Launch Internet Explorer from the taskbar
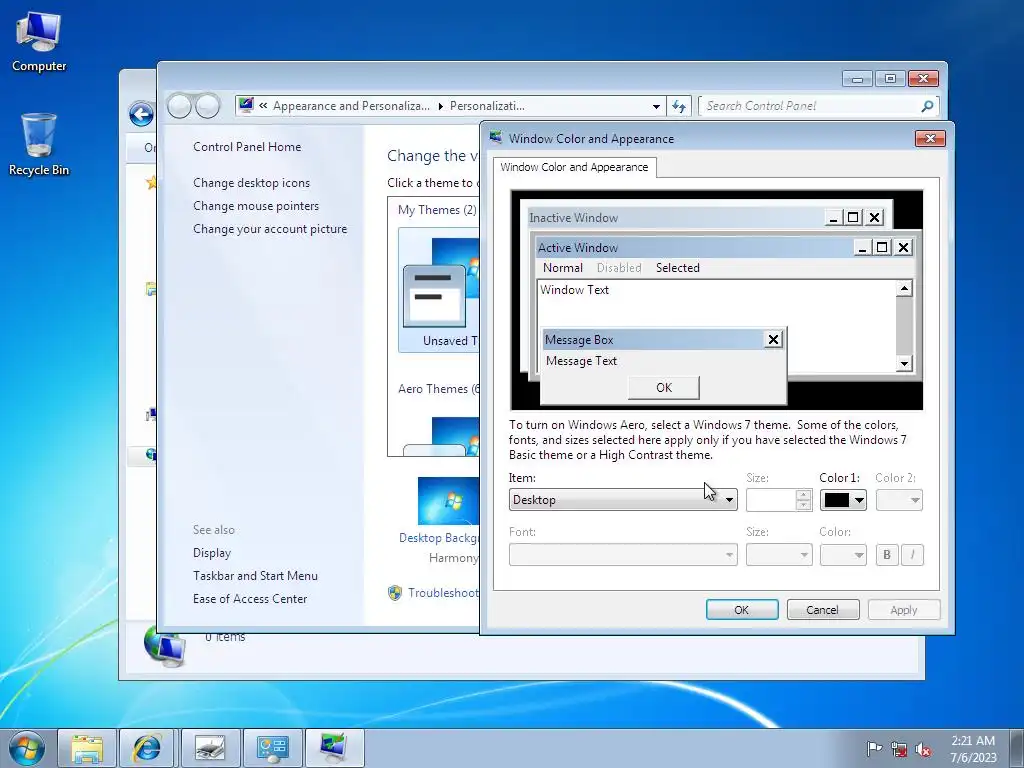This screenshot has width=1024, height=768. (147, 748)
